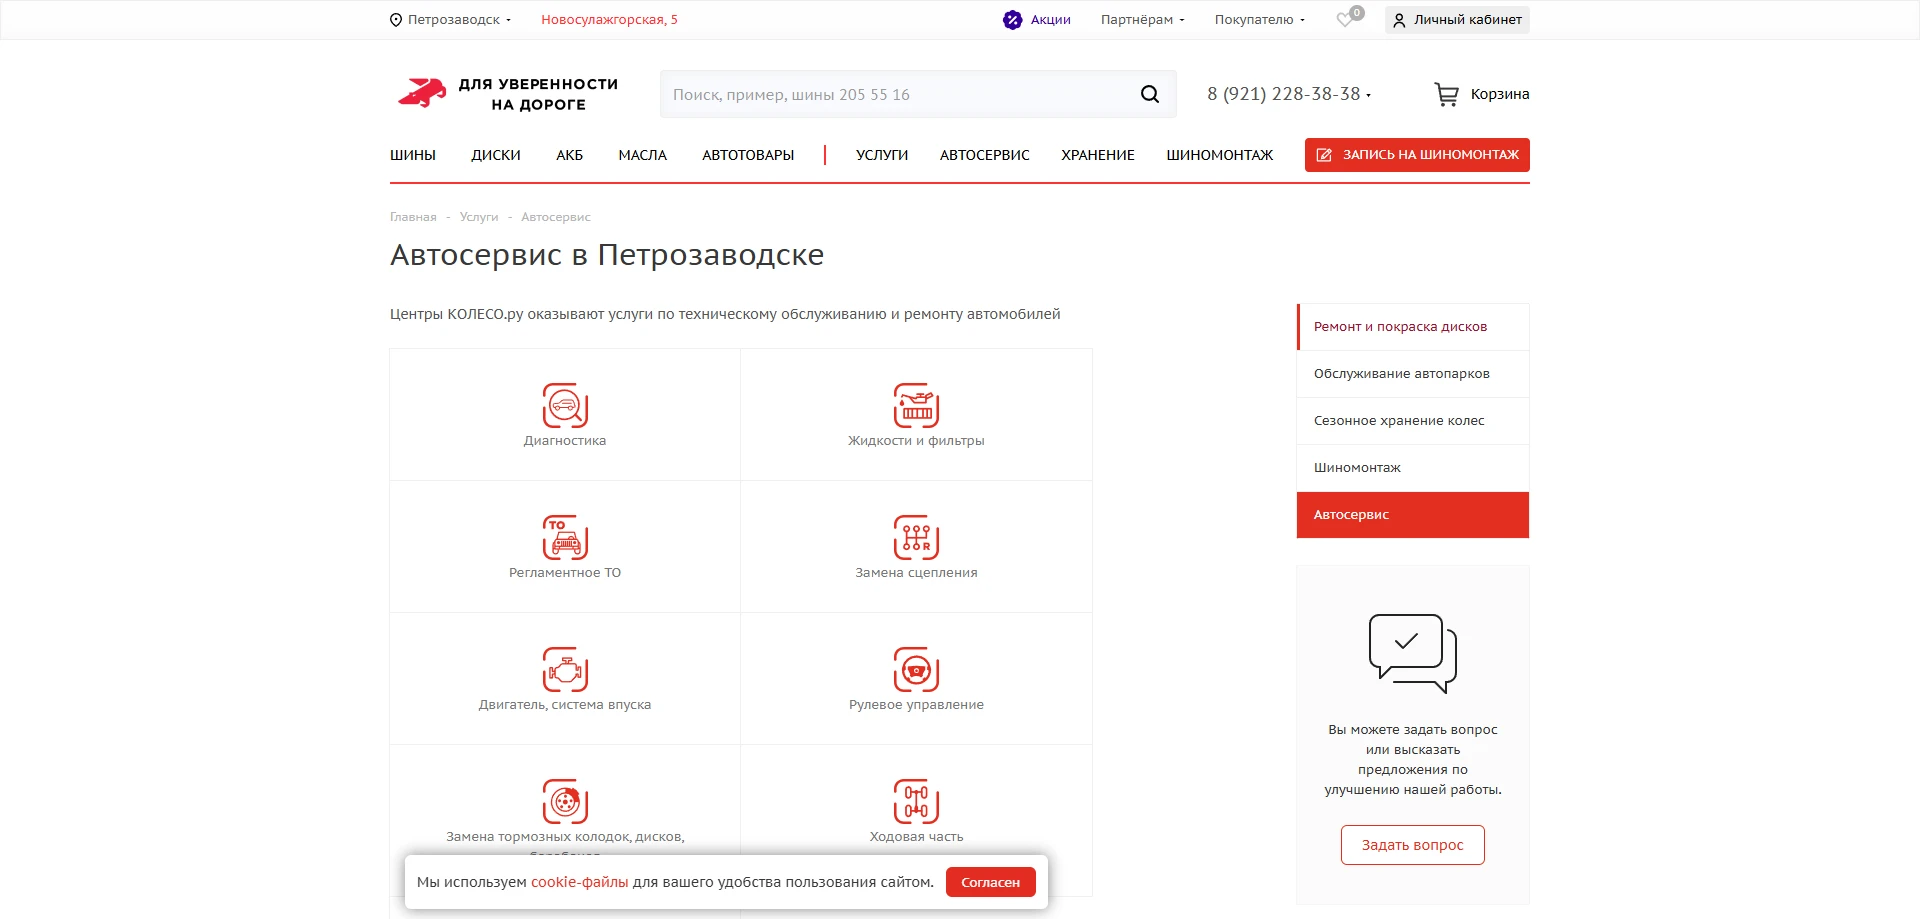The width and height of the screenshot is (1920, 919).
Task: Open the cookie-файлы link
Action: click(x=579, y=882)
